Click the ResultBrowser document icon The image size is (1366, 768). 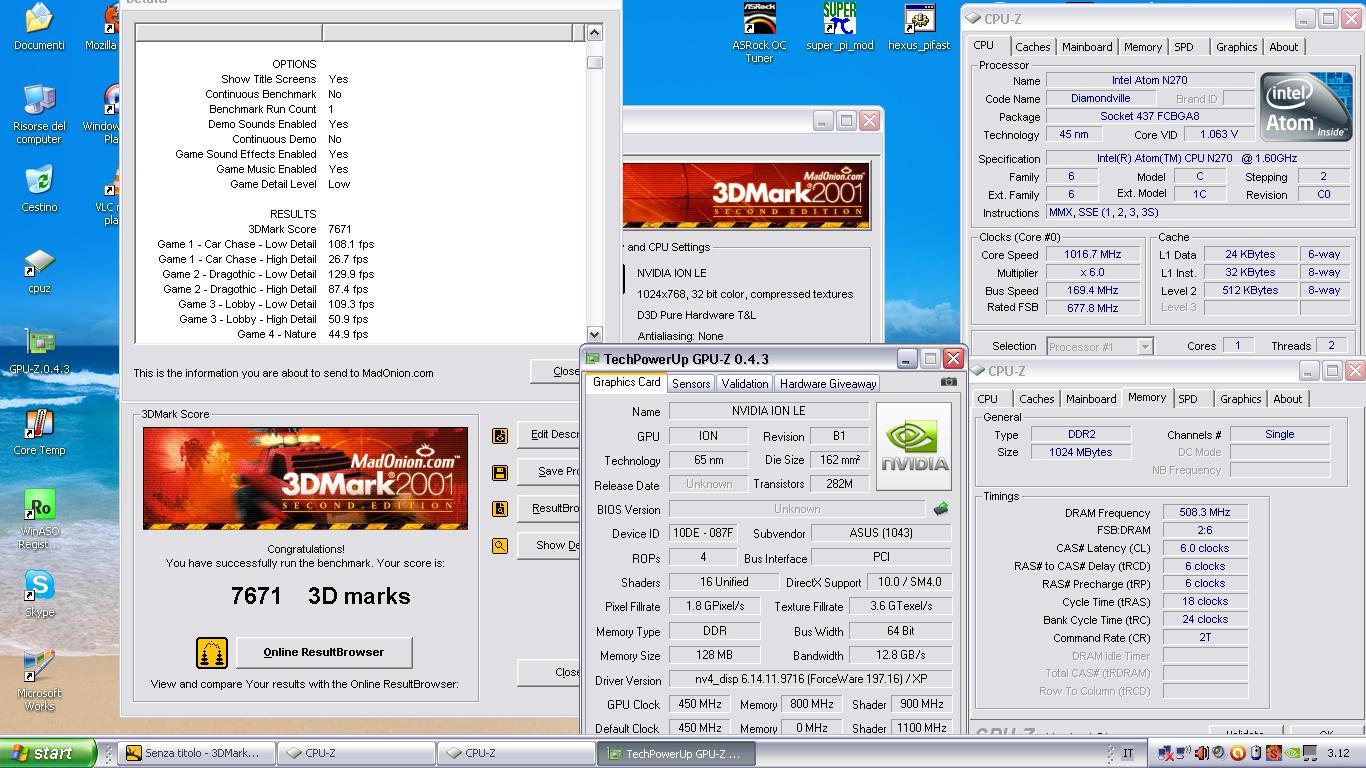click(x=500, y=508)
